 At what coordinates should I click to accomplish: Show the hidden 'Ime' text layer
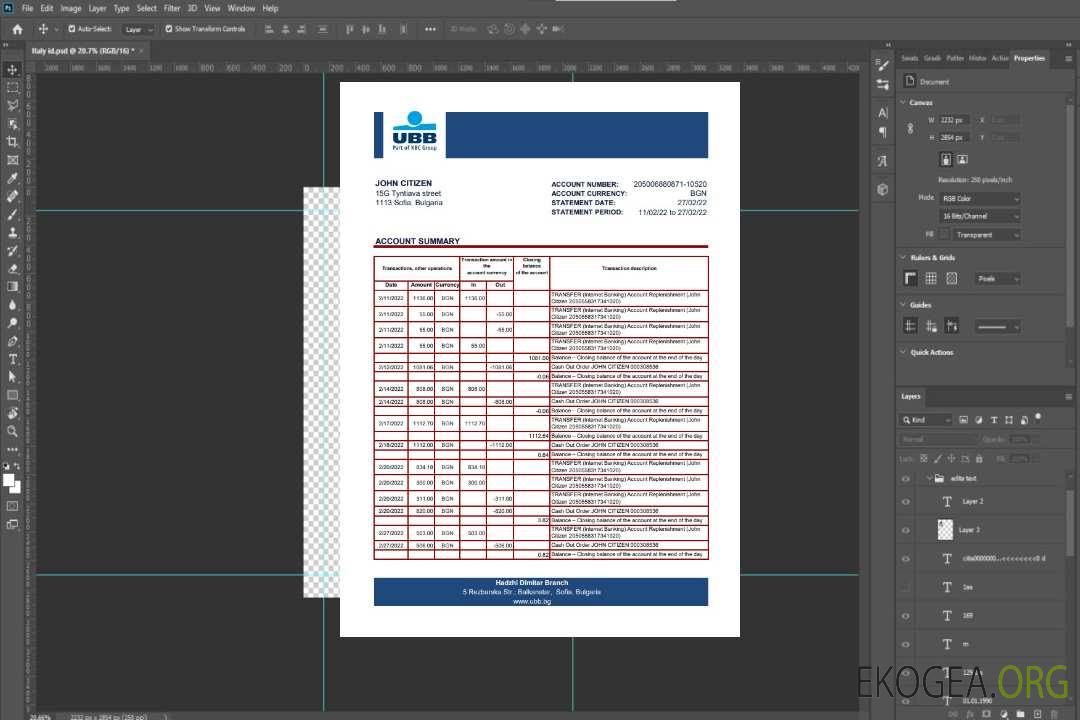pos(906,588)
